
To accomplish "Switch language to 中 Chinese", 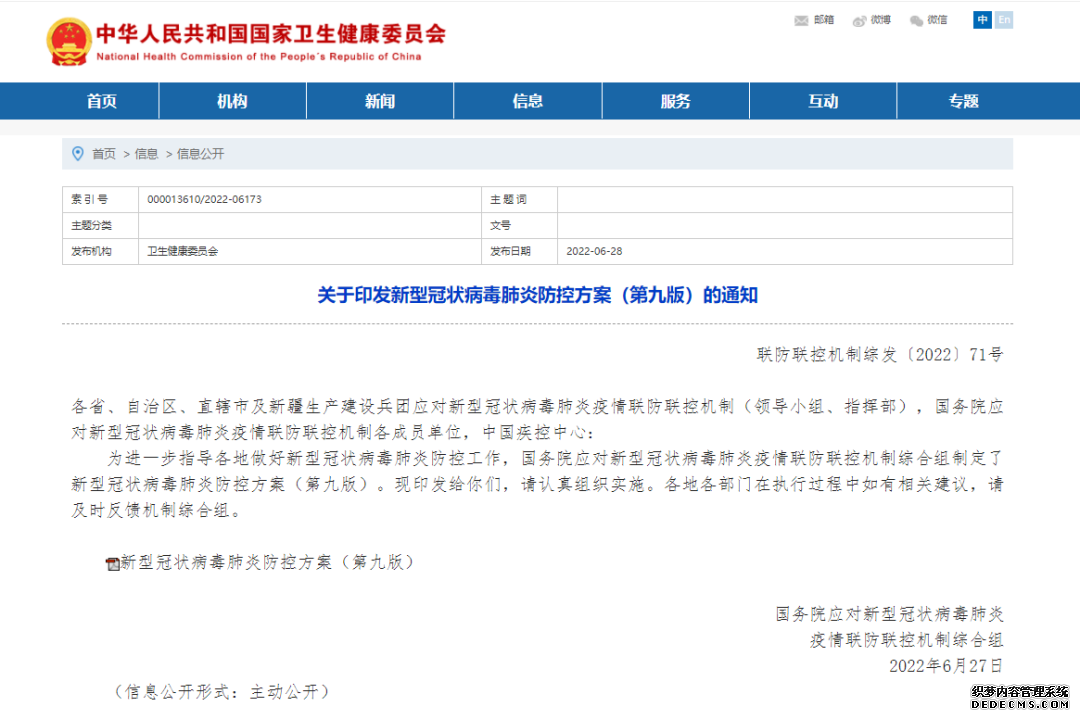I will coord(982,20).
